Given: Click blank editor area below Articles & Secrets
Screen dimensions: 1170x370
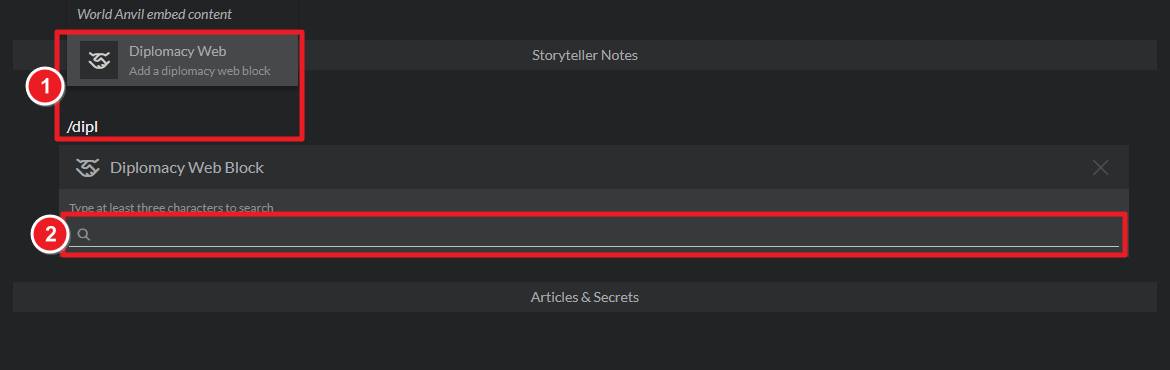Looking at the screenshot, I should pyautogui.click(x=584, y=342).
